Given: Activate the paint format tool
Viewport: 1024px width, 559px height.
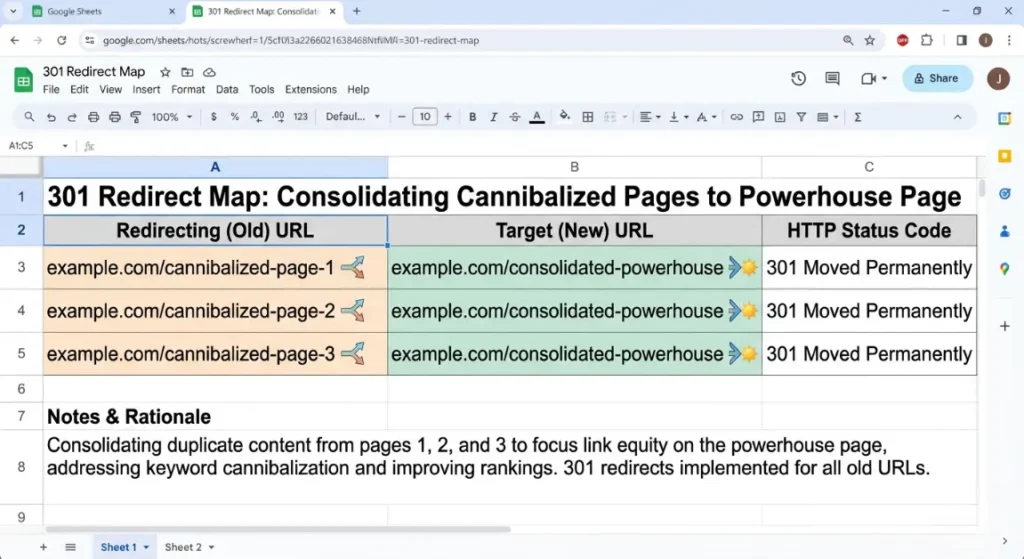Looking at the screenshot, I should click(136, 117).
